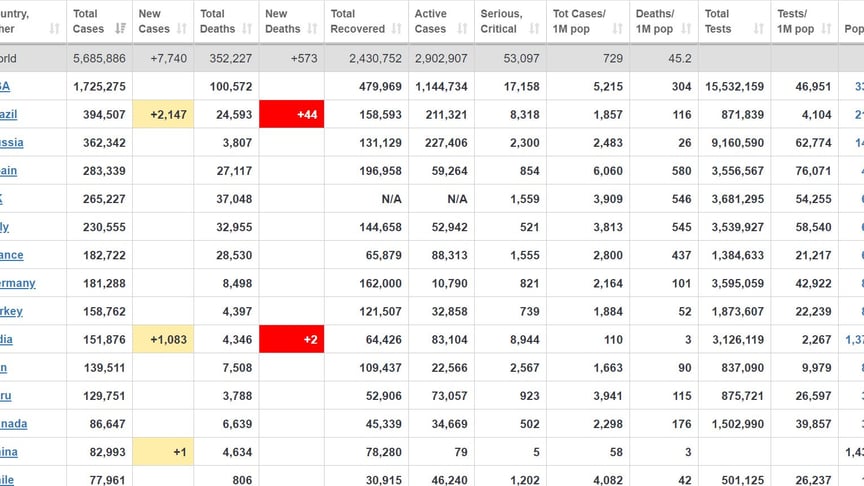Open the India country link
864x486 pixels.
coord(6,339)
